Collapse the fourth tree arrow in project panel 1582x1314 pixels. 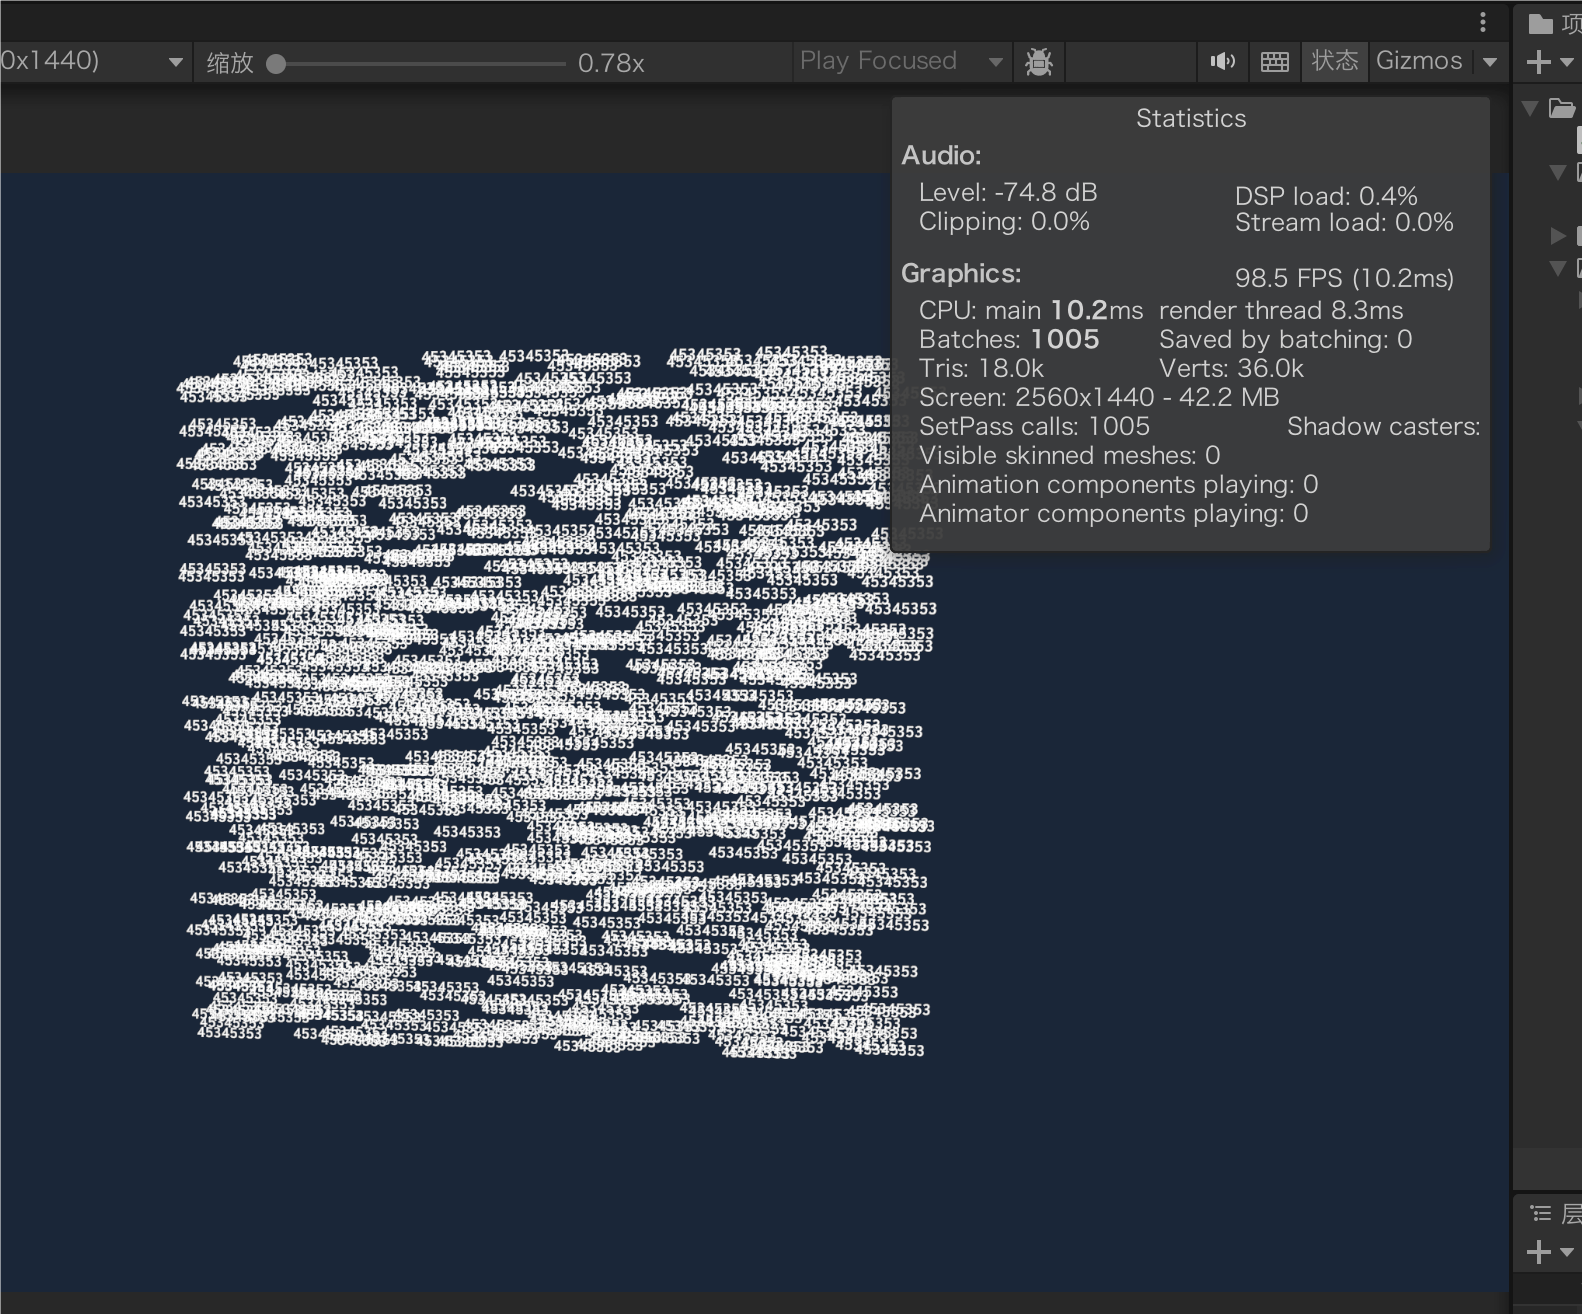(x=1557, y=268)
